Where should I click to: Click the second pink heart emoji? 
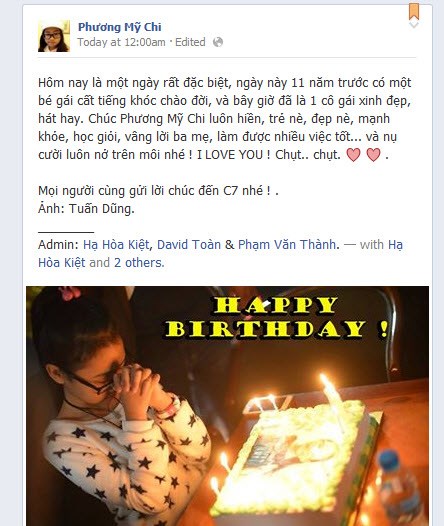tap(374, 155)
